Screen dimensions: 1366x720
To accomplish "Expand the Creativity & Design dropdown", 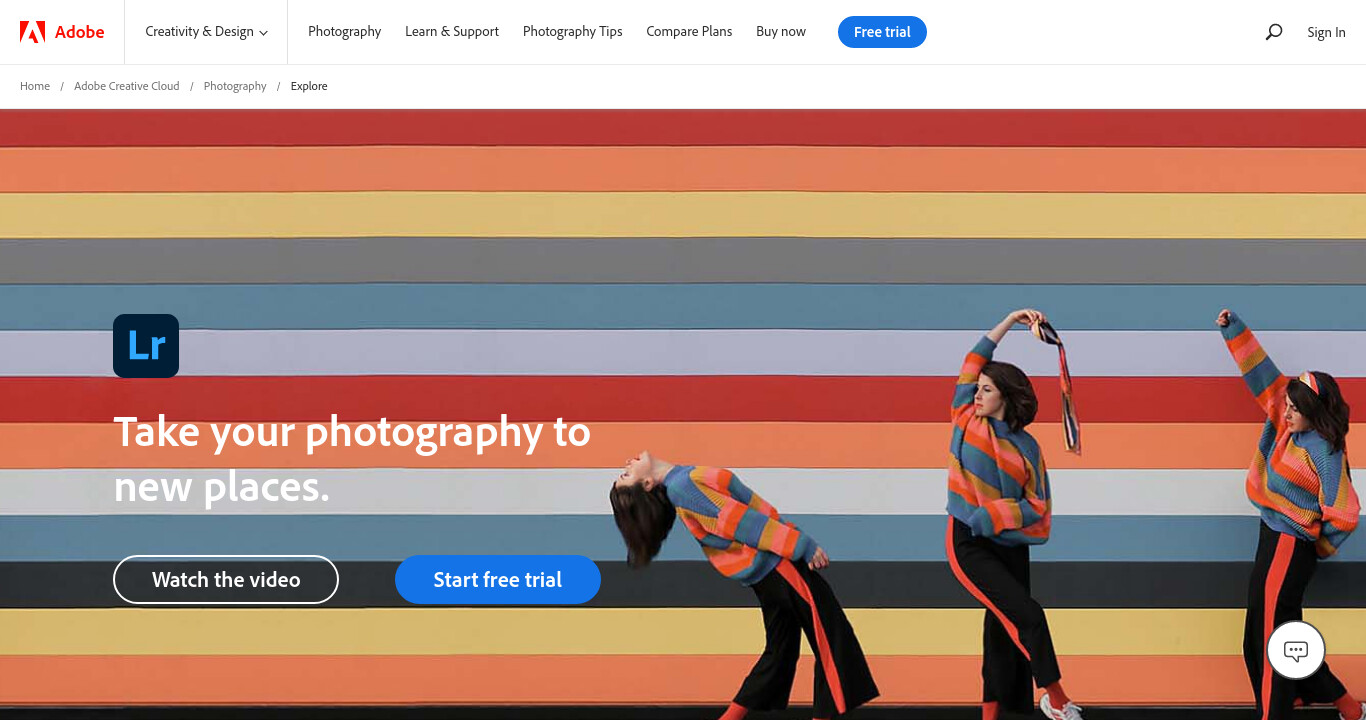I will 207,32.
